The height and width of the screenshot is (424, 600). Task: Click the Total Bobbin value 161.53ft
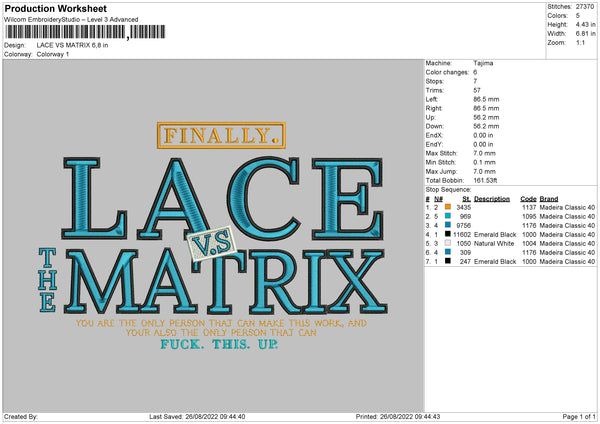tap(485, 181)
